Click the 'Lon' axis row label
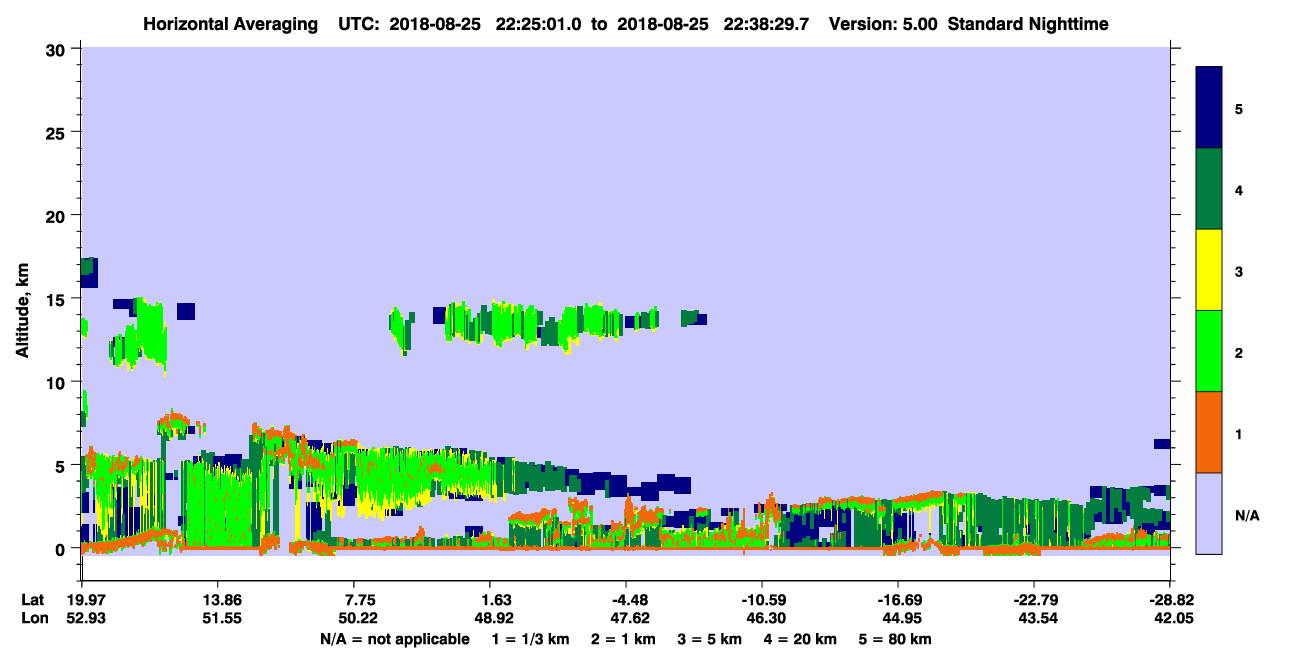 pos(33,619)
